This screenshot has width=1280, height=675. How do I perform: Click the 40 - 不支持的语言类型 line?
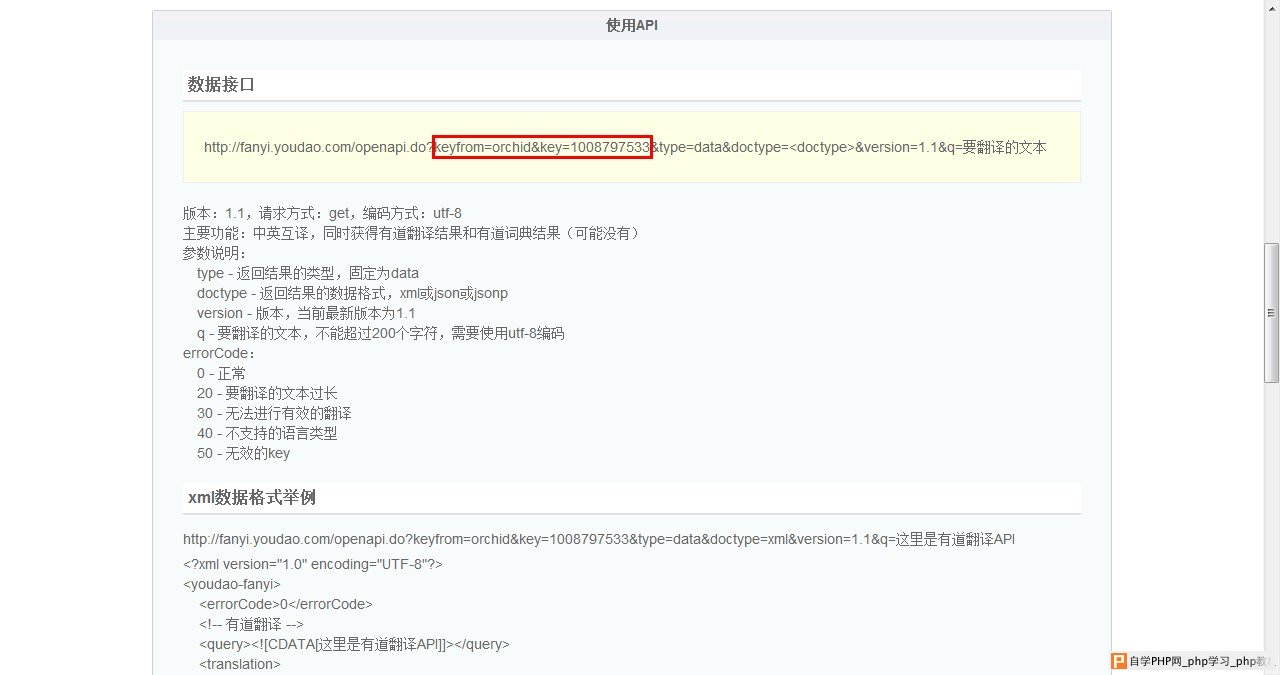click(x=267, y=433)
